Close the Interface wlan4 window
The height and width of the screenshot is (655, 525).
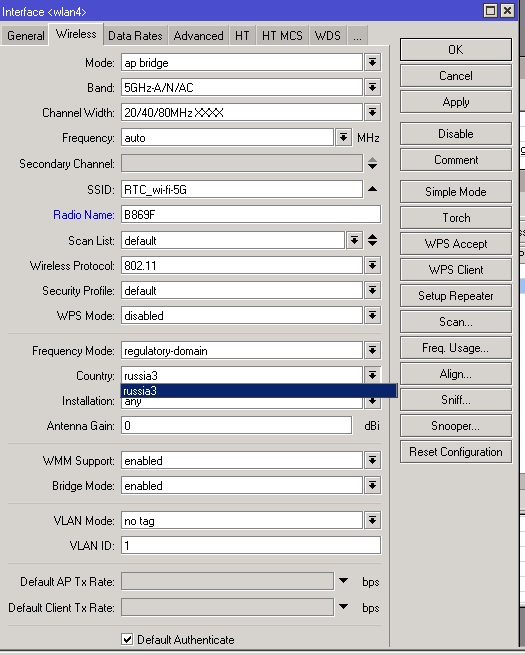pyautogui.click(x=507, y=10)
